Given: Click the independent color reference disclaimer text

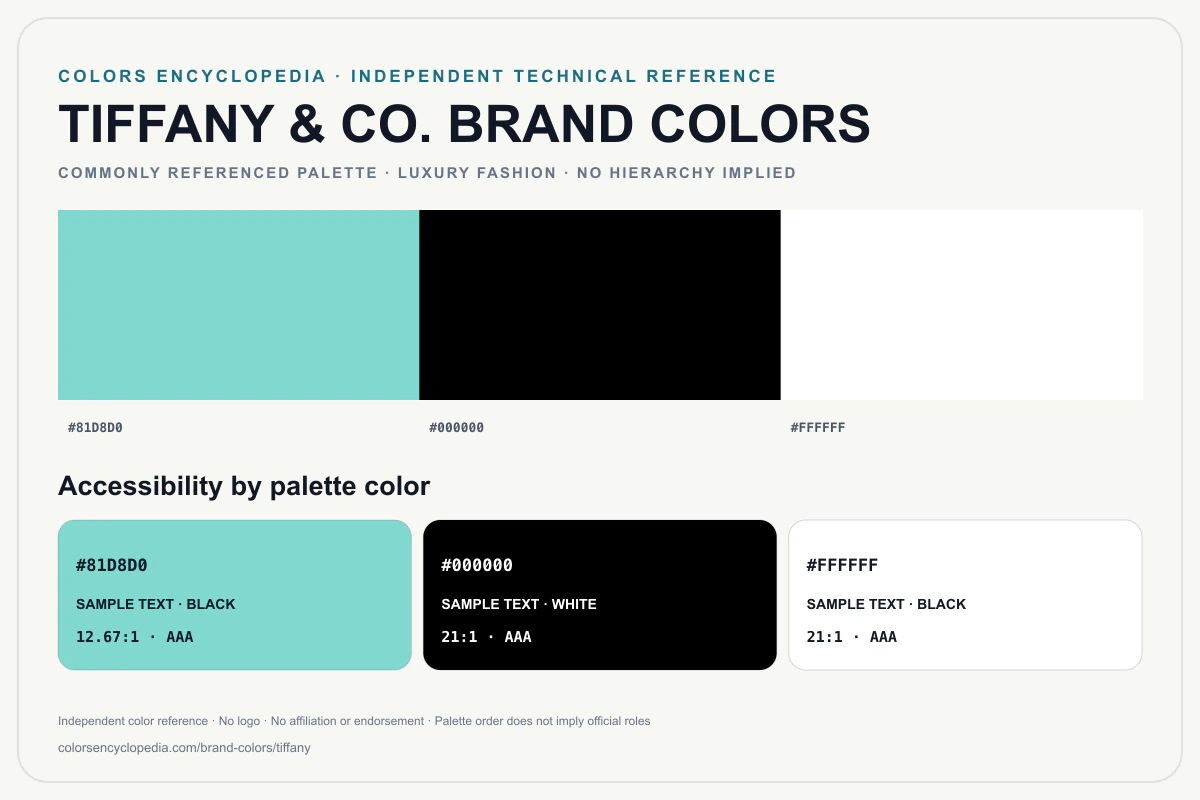Looking at the screenshot, I should coord(354,721).
